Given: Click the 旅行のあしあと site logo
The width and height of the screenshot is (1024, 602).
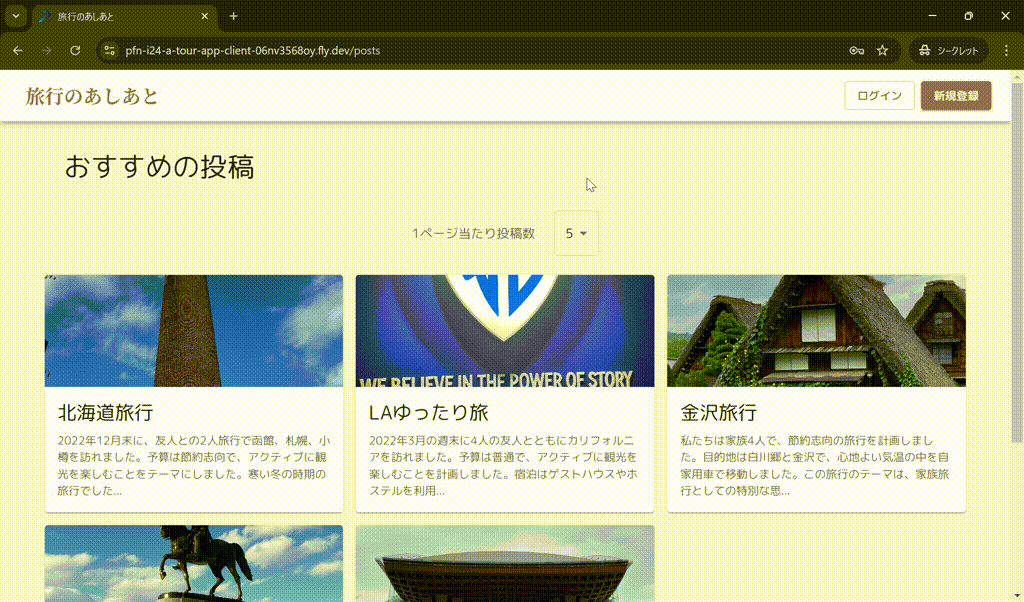Looking at the screenshot, I should pyautogui.click(x=92, y=96).
